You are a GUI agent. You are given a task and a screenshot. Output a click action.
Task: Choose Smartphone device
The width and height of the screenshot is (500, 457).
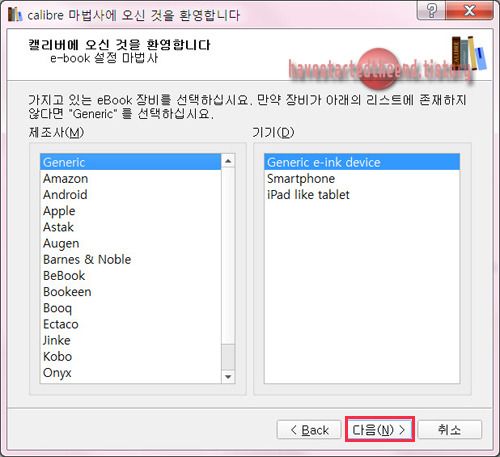362,179
